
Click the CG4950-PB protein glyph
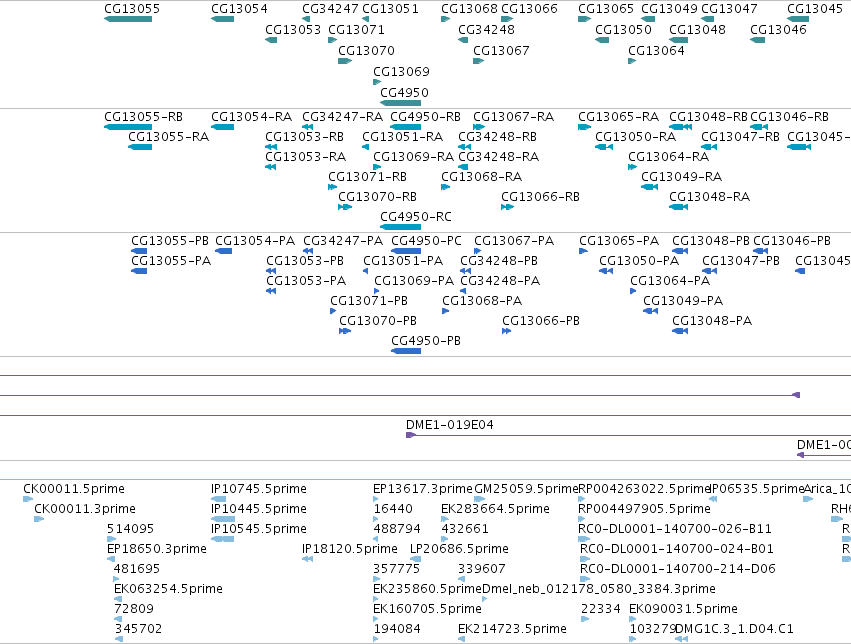tap(406, 351)
